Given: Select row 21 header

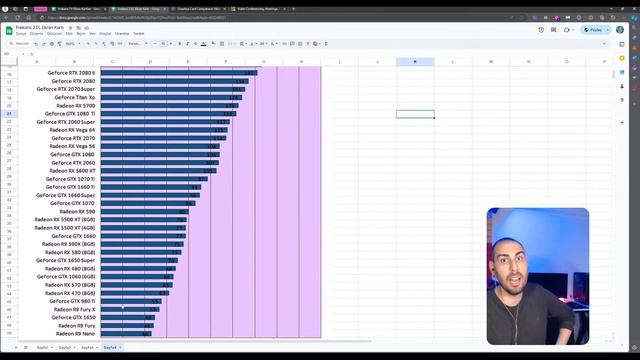Looking at the screenshot, I should [x=9, y=113].
